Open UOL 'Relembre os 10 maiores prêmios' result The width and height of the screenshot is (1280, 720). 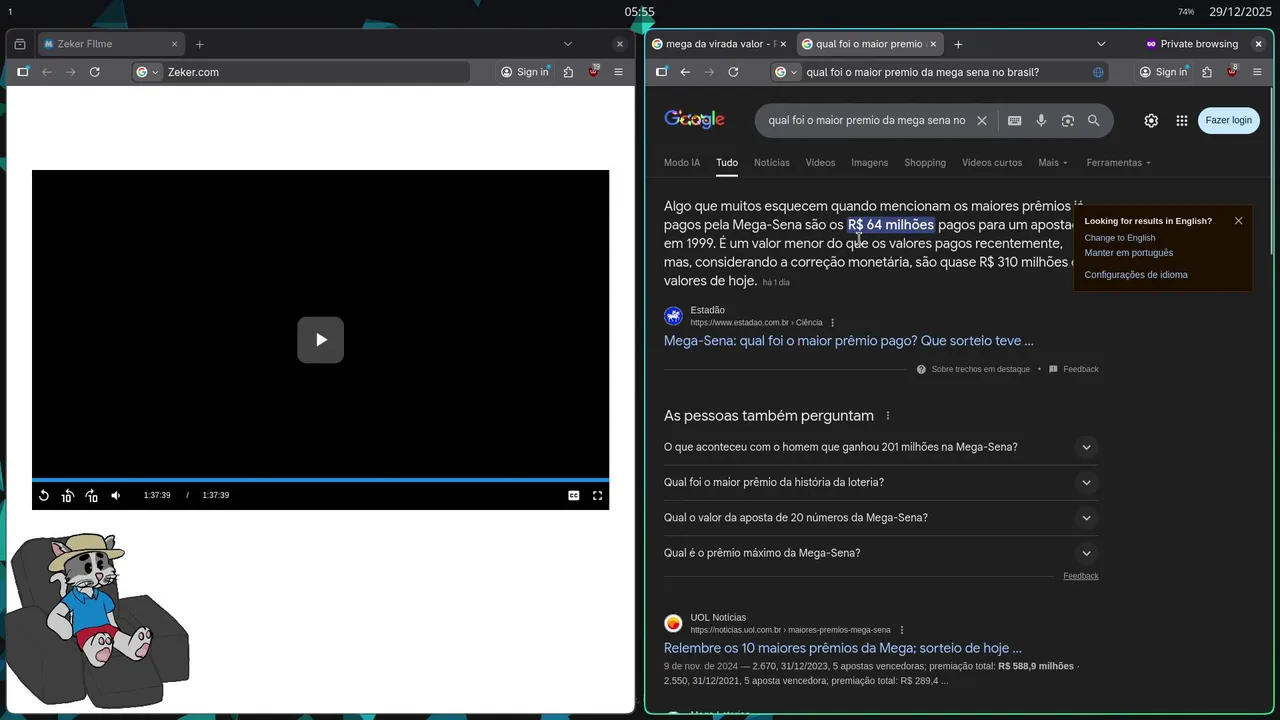[x=843, y=648]
